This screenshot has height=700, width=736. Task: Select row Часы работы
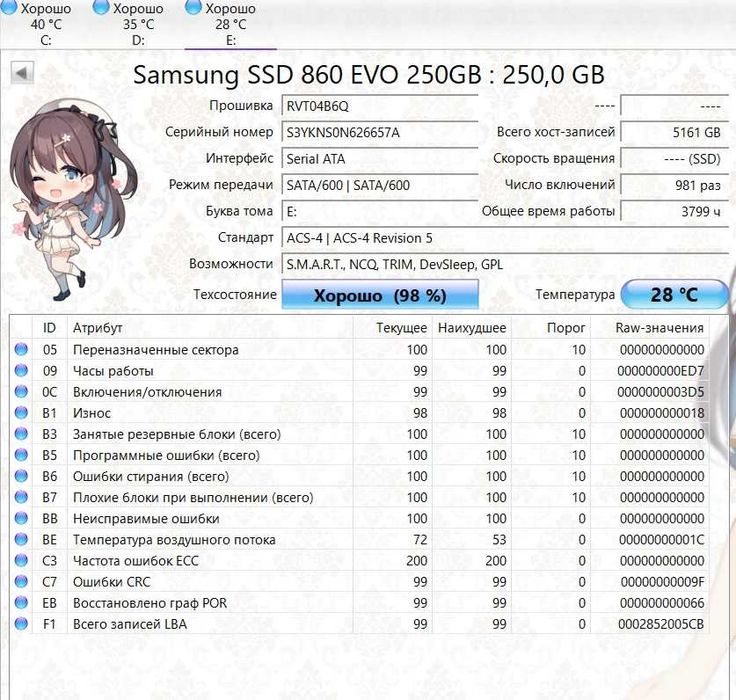pos(360,371)
